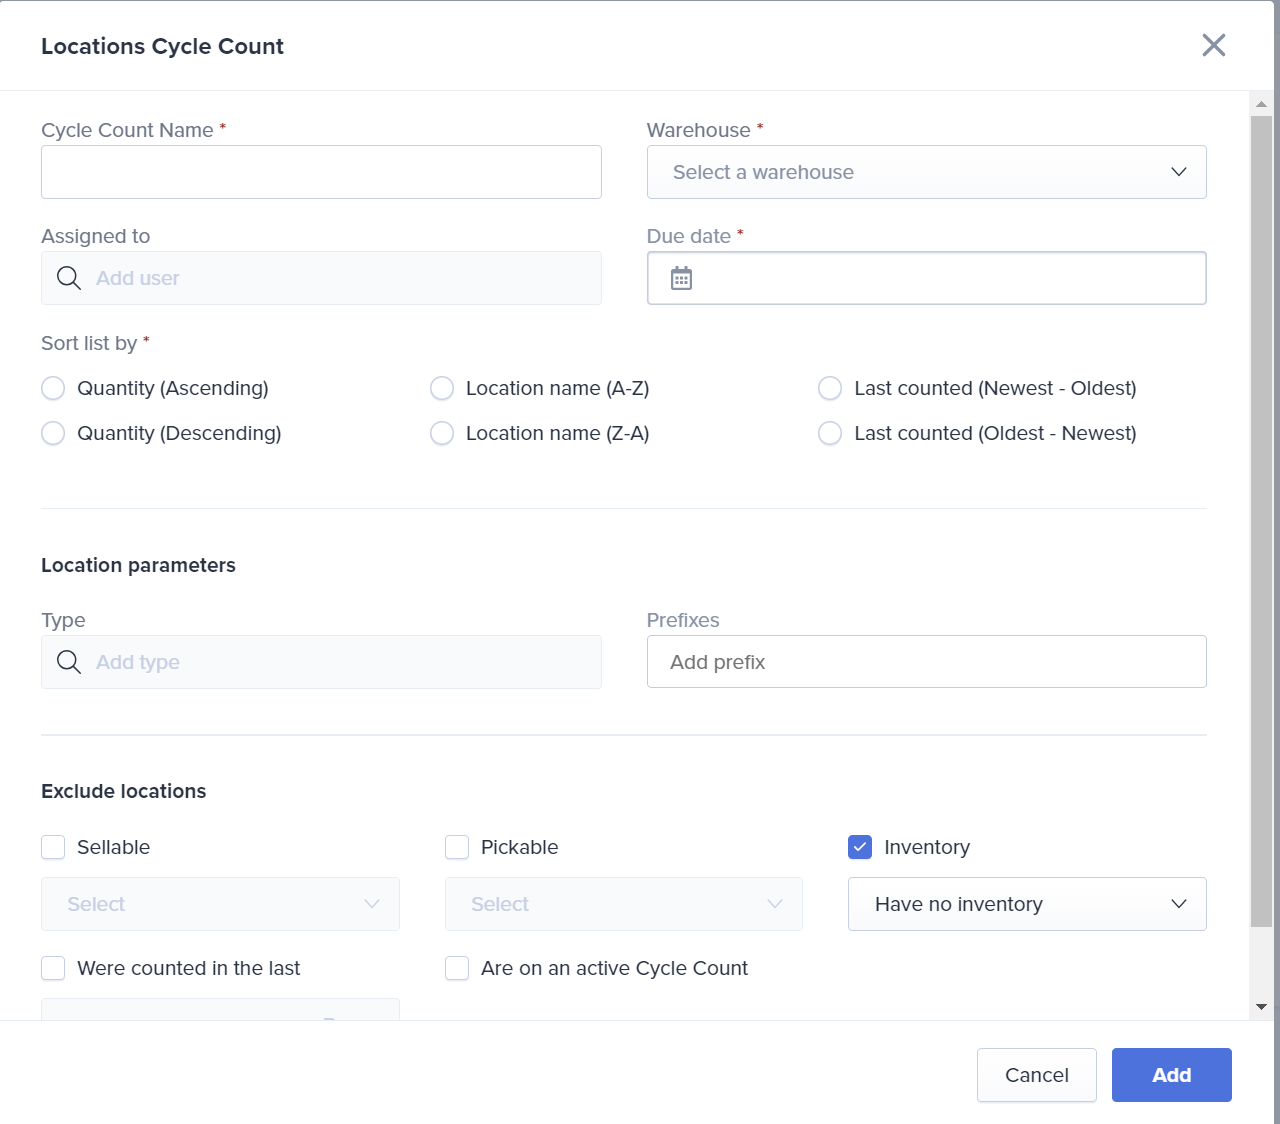Click the Add prefix input field

click(x=926, y=662)
